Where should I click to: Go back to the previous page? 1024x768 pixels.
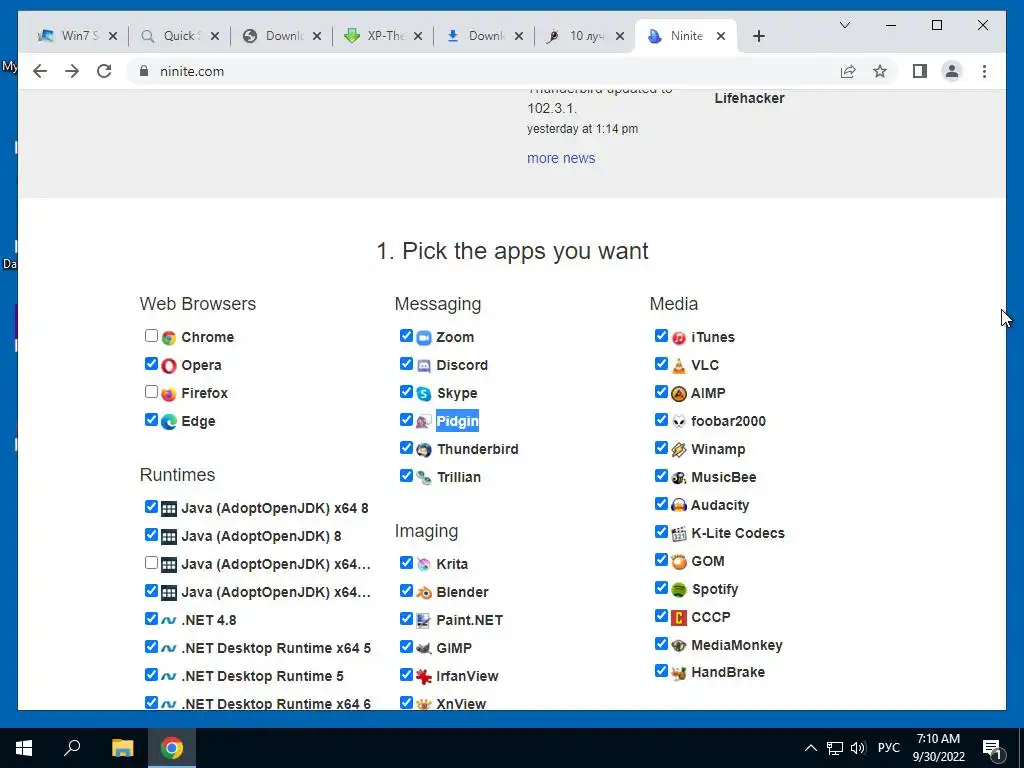pos(40,71)
